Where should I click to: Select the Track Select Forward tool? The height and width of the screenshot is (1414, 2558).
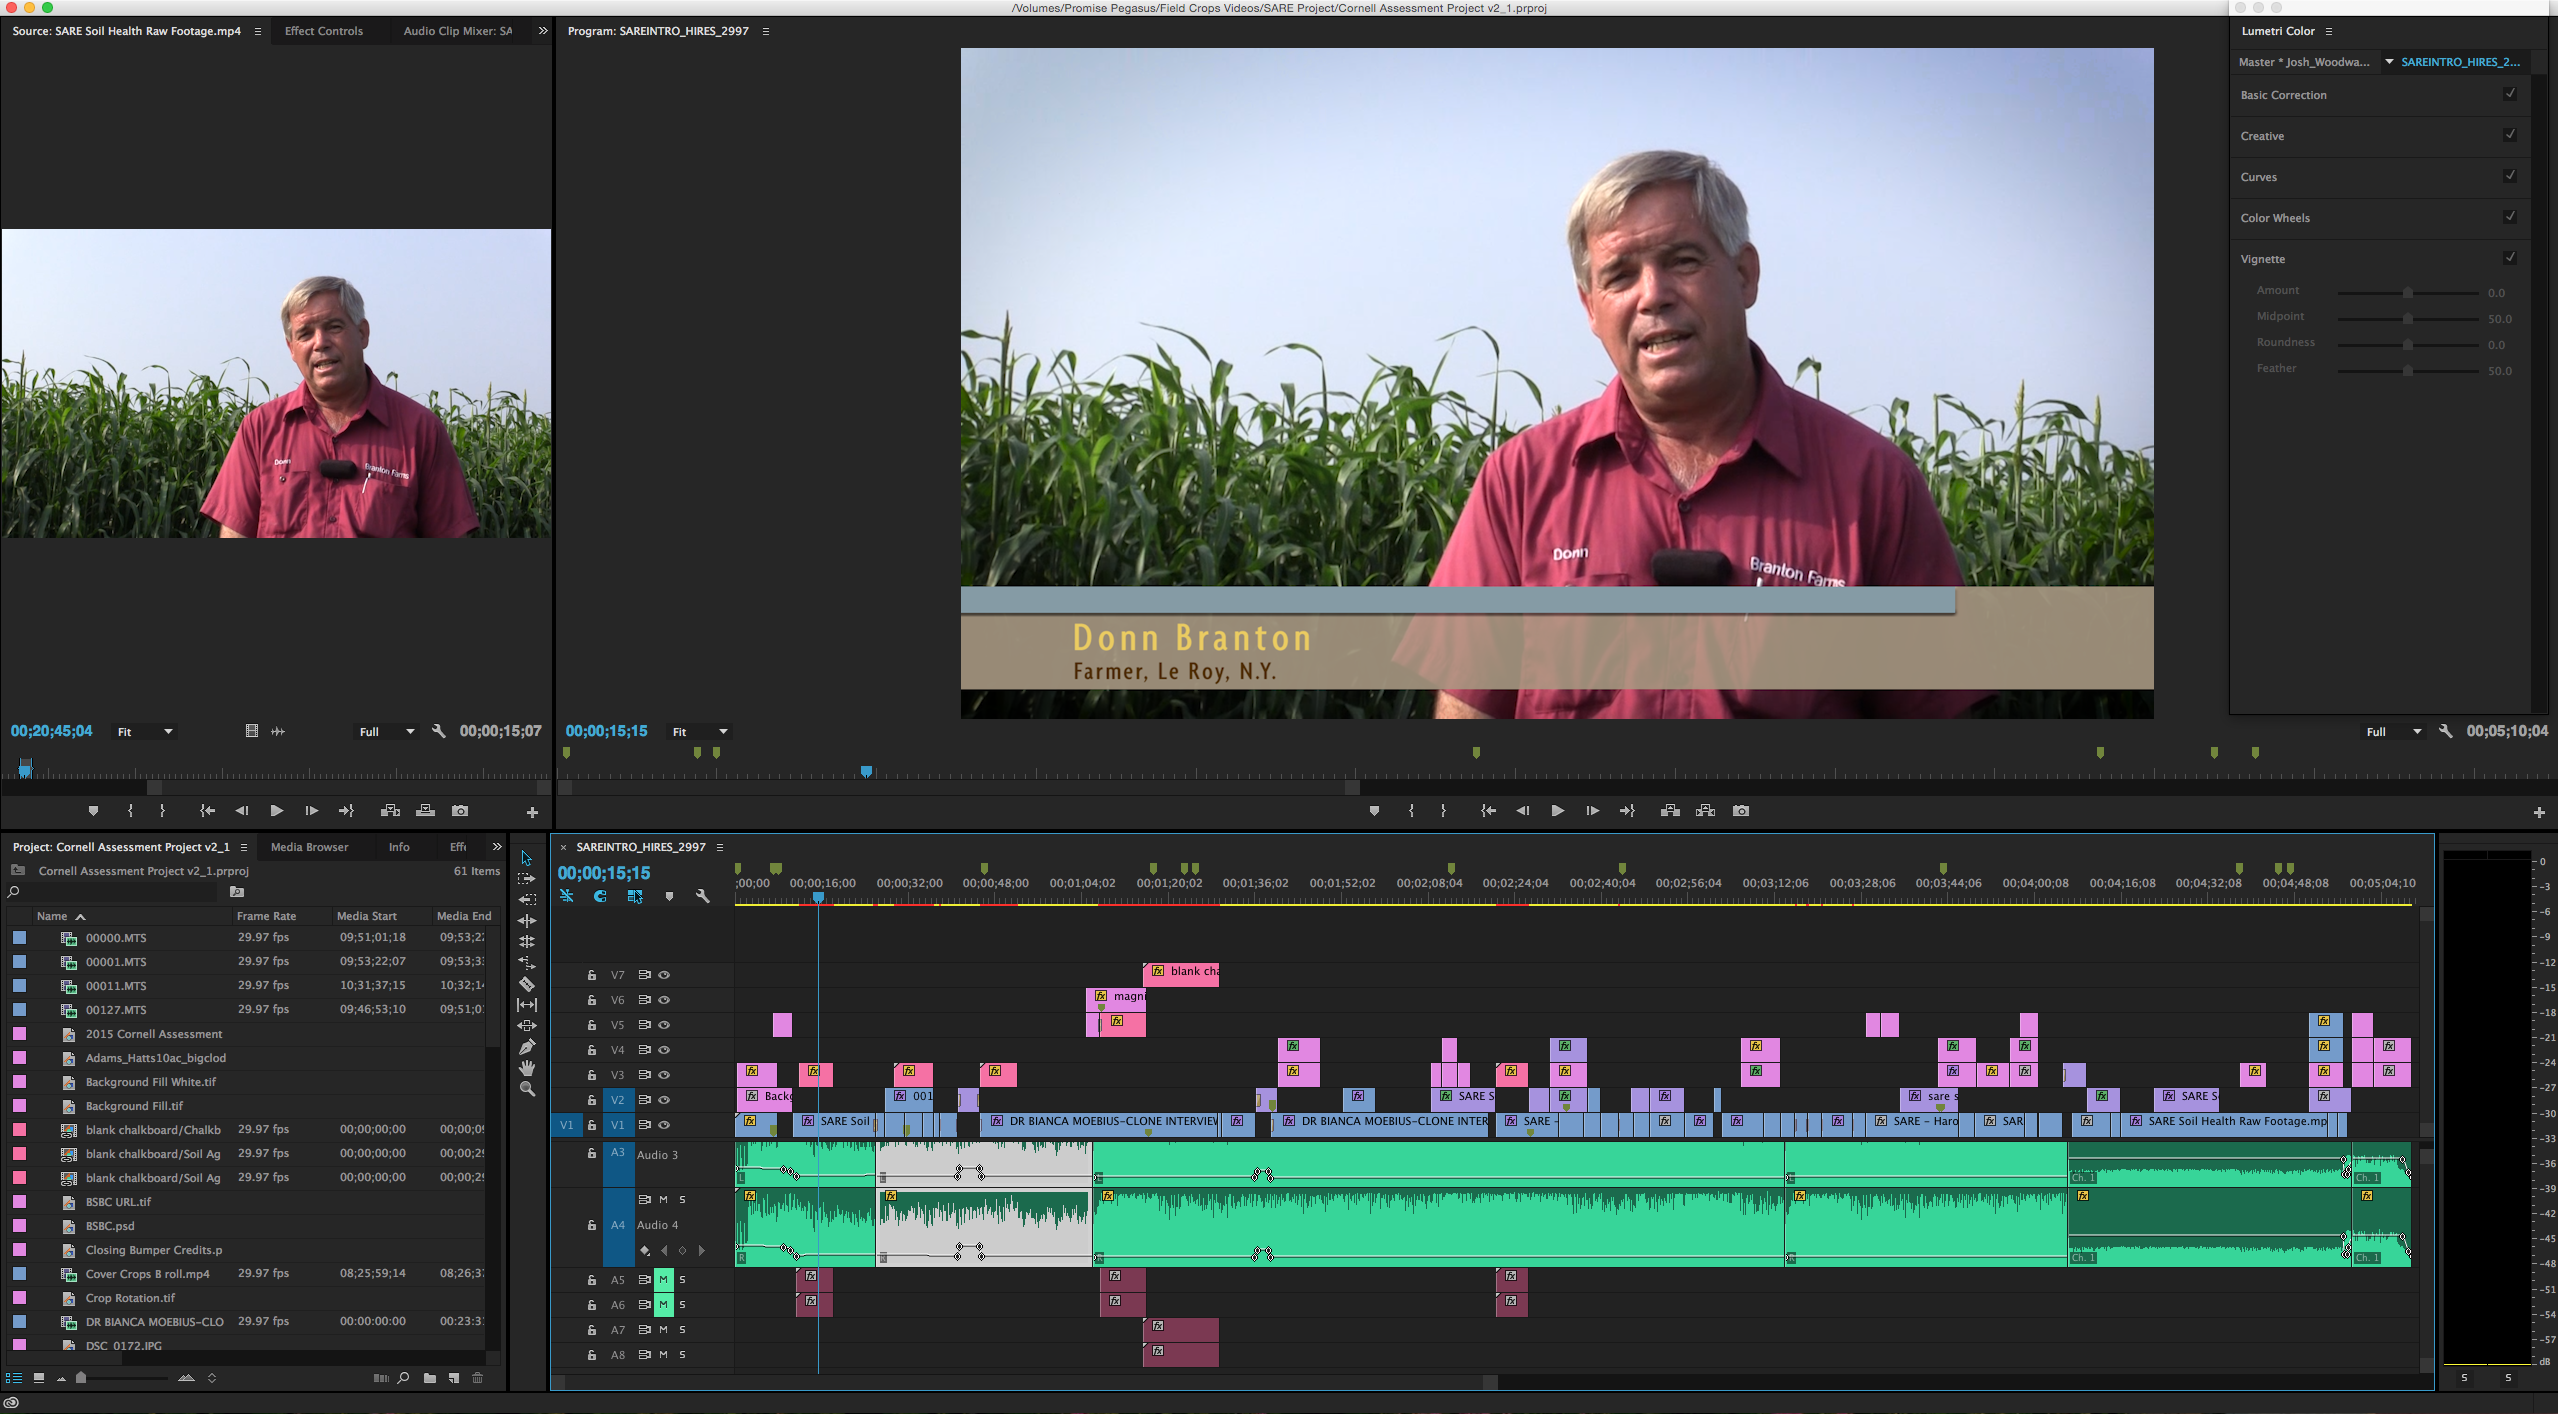pos(526,878)
